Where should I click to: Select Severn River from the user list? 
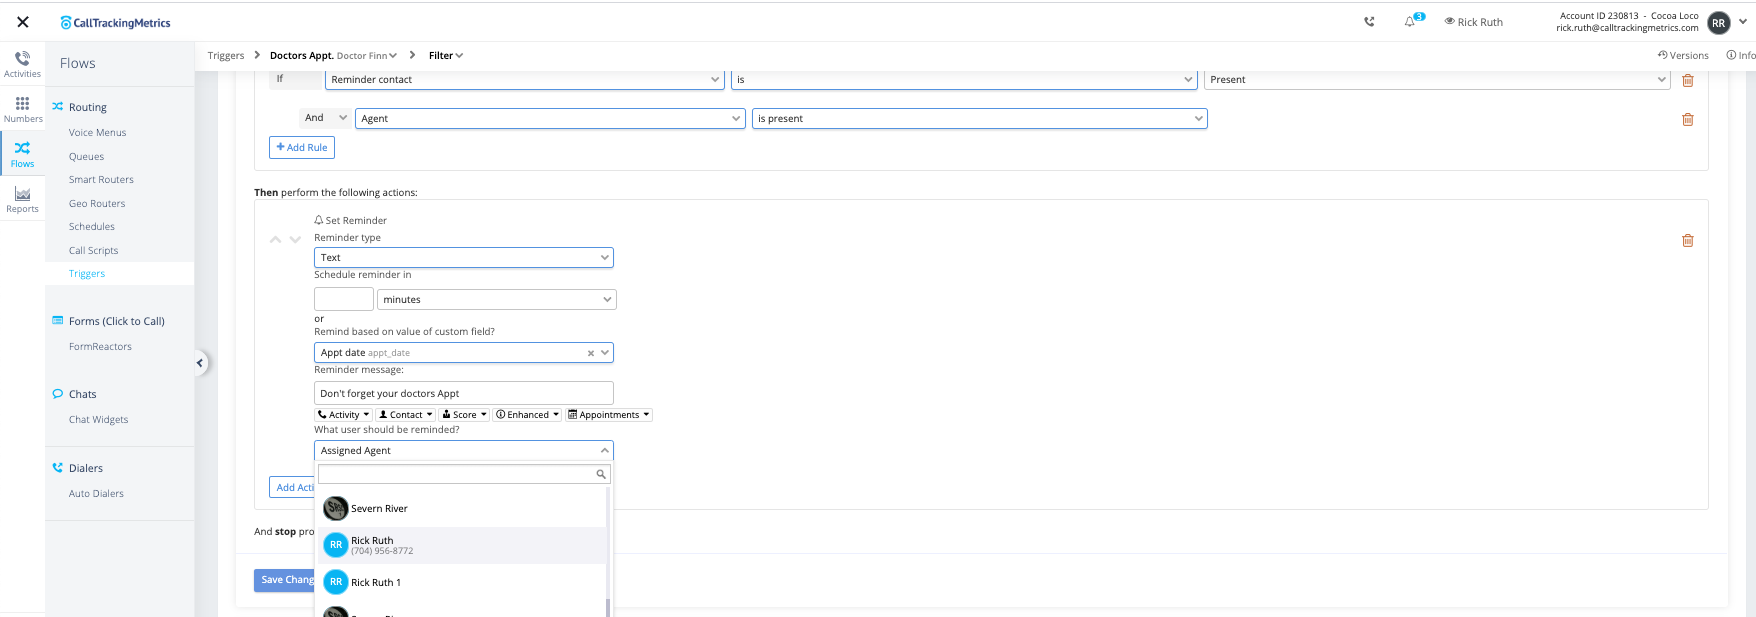pyautogui.click(x=379, y=509)
